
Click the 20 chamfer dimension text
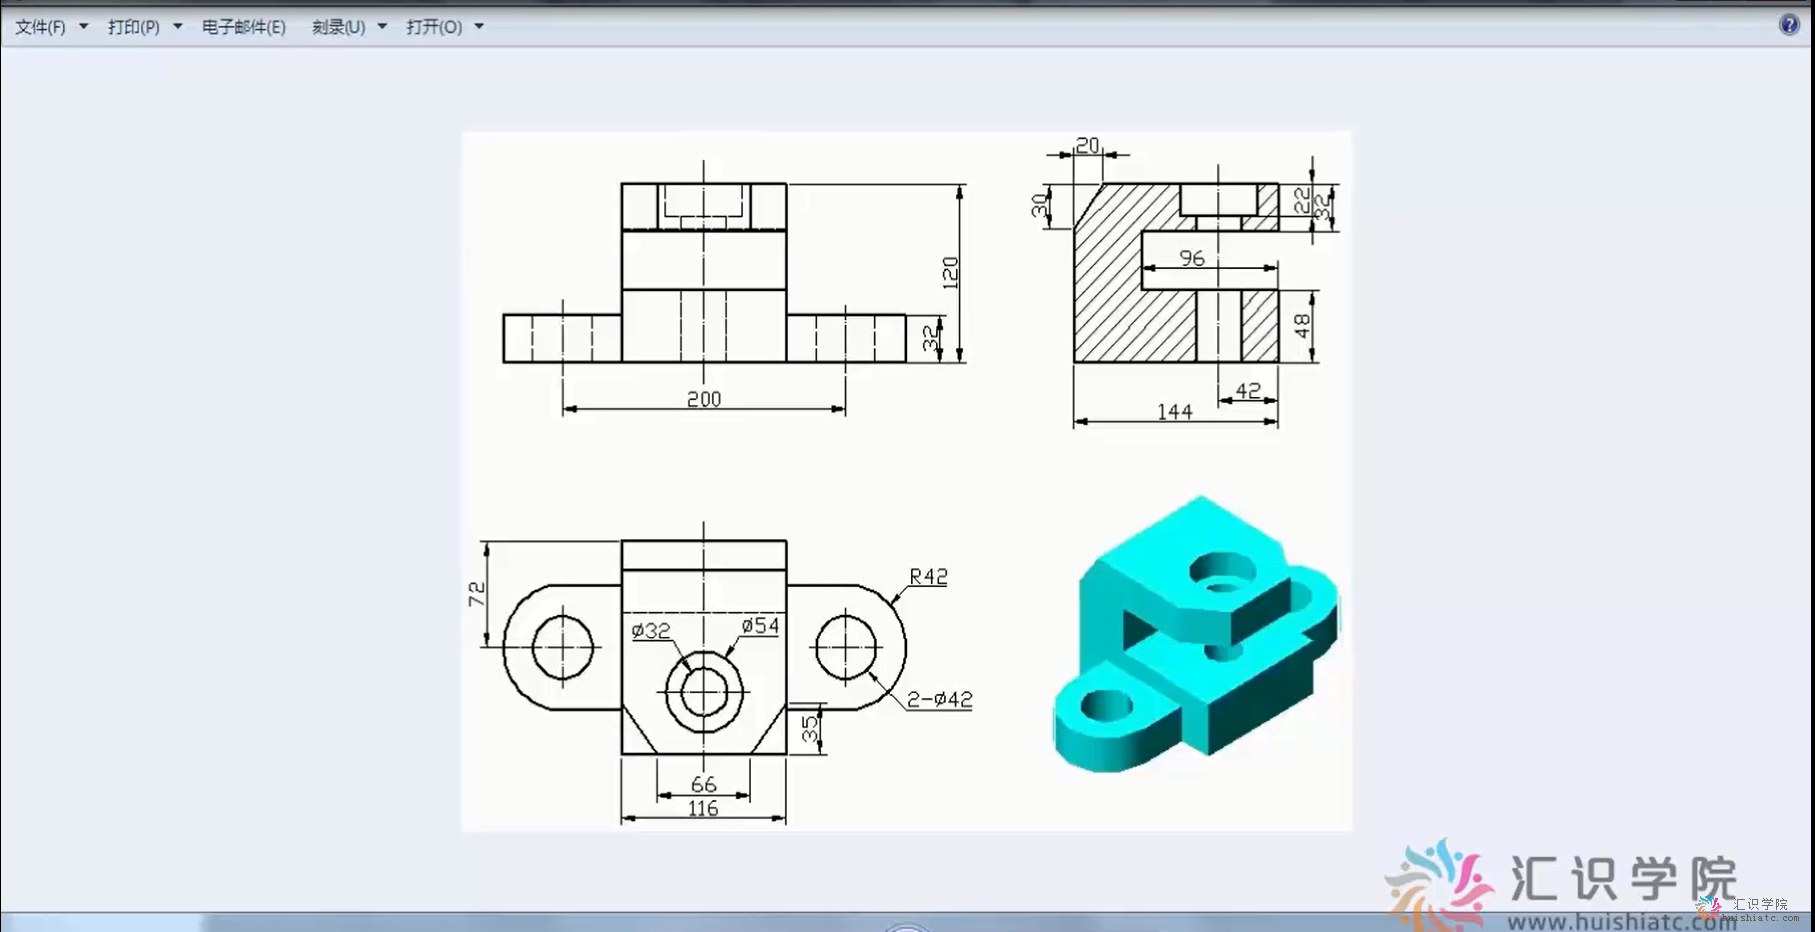pos(1088,145)
